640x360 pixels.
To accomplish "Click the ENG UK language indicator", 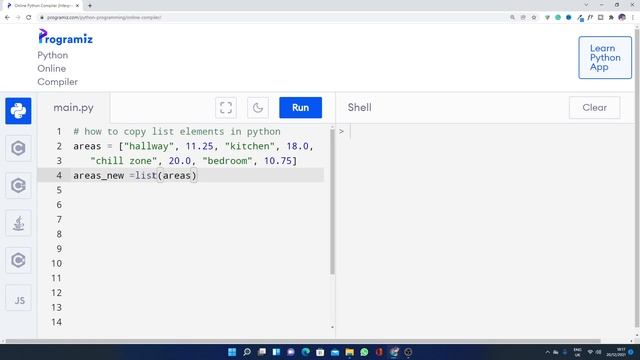I will point(577,352).
